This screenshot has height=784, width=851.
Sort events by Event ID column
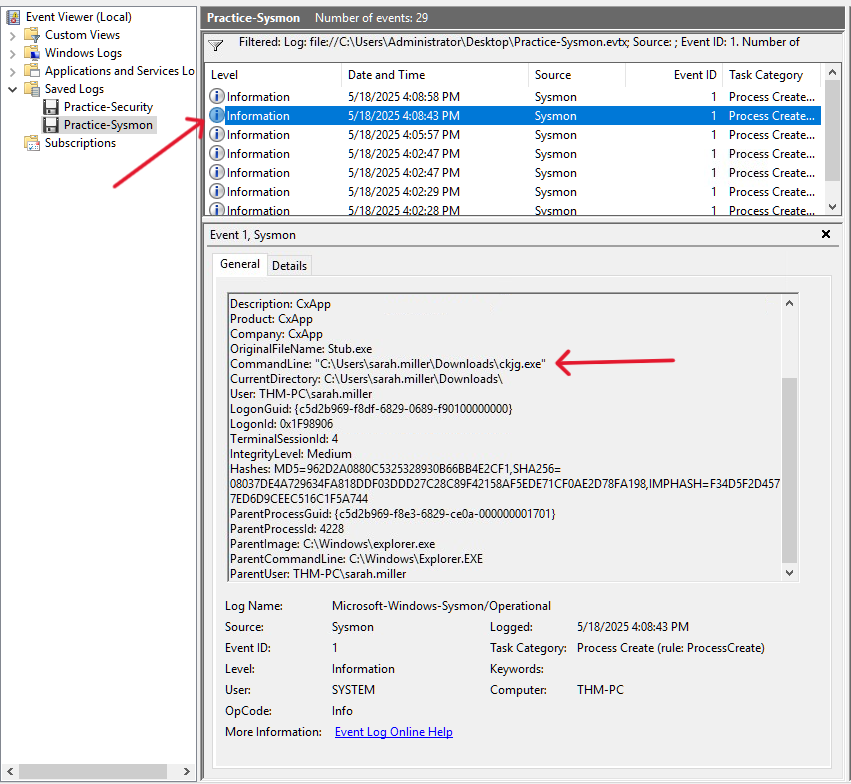click(694, 75)
